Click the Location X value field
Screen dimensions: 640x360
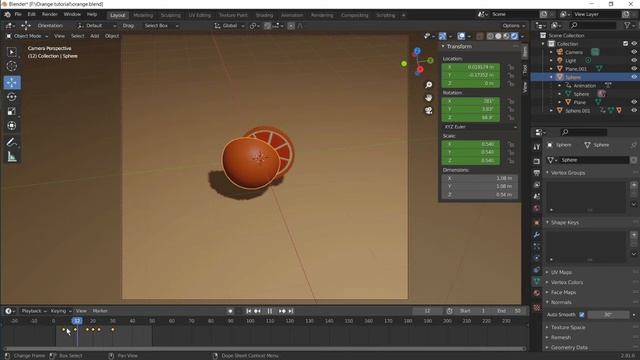click(471, 67)
